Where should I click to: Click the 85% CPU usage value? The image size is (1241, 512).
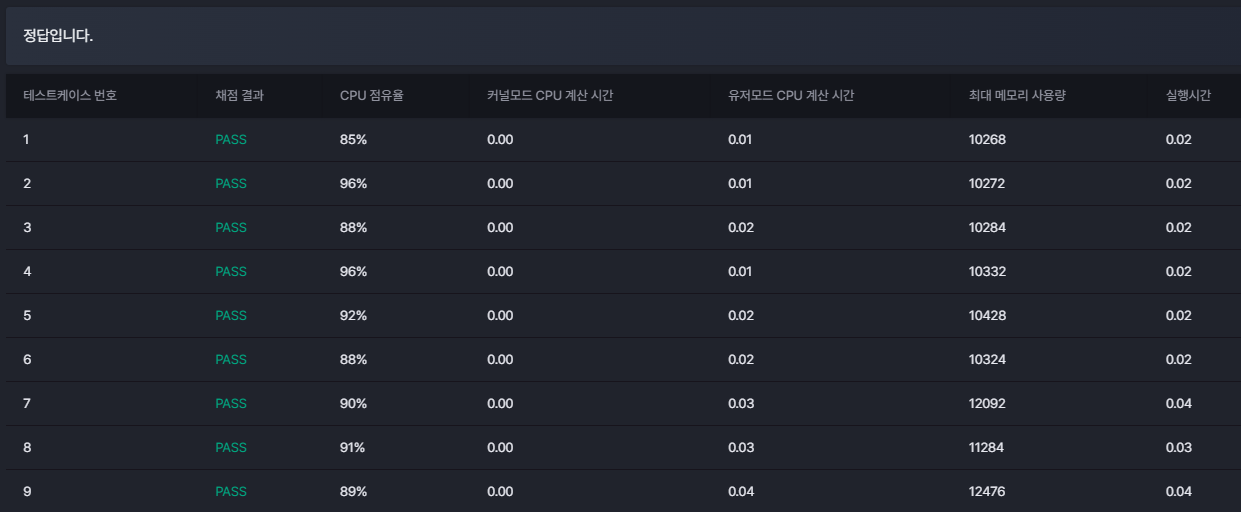[354, 140]
